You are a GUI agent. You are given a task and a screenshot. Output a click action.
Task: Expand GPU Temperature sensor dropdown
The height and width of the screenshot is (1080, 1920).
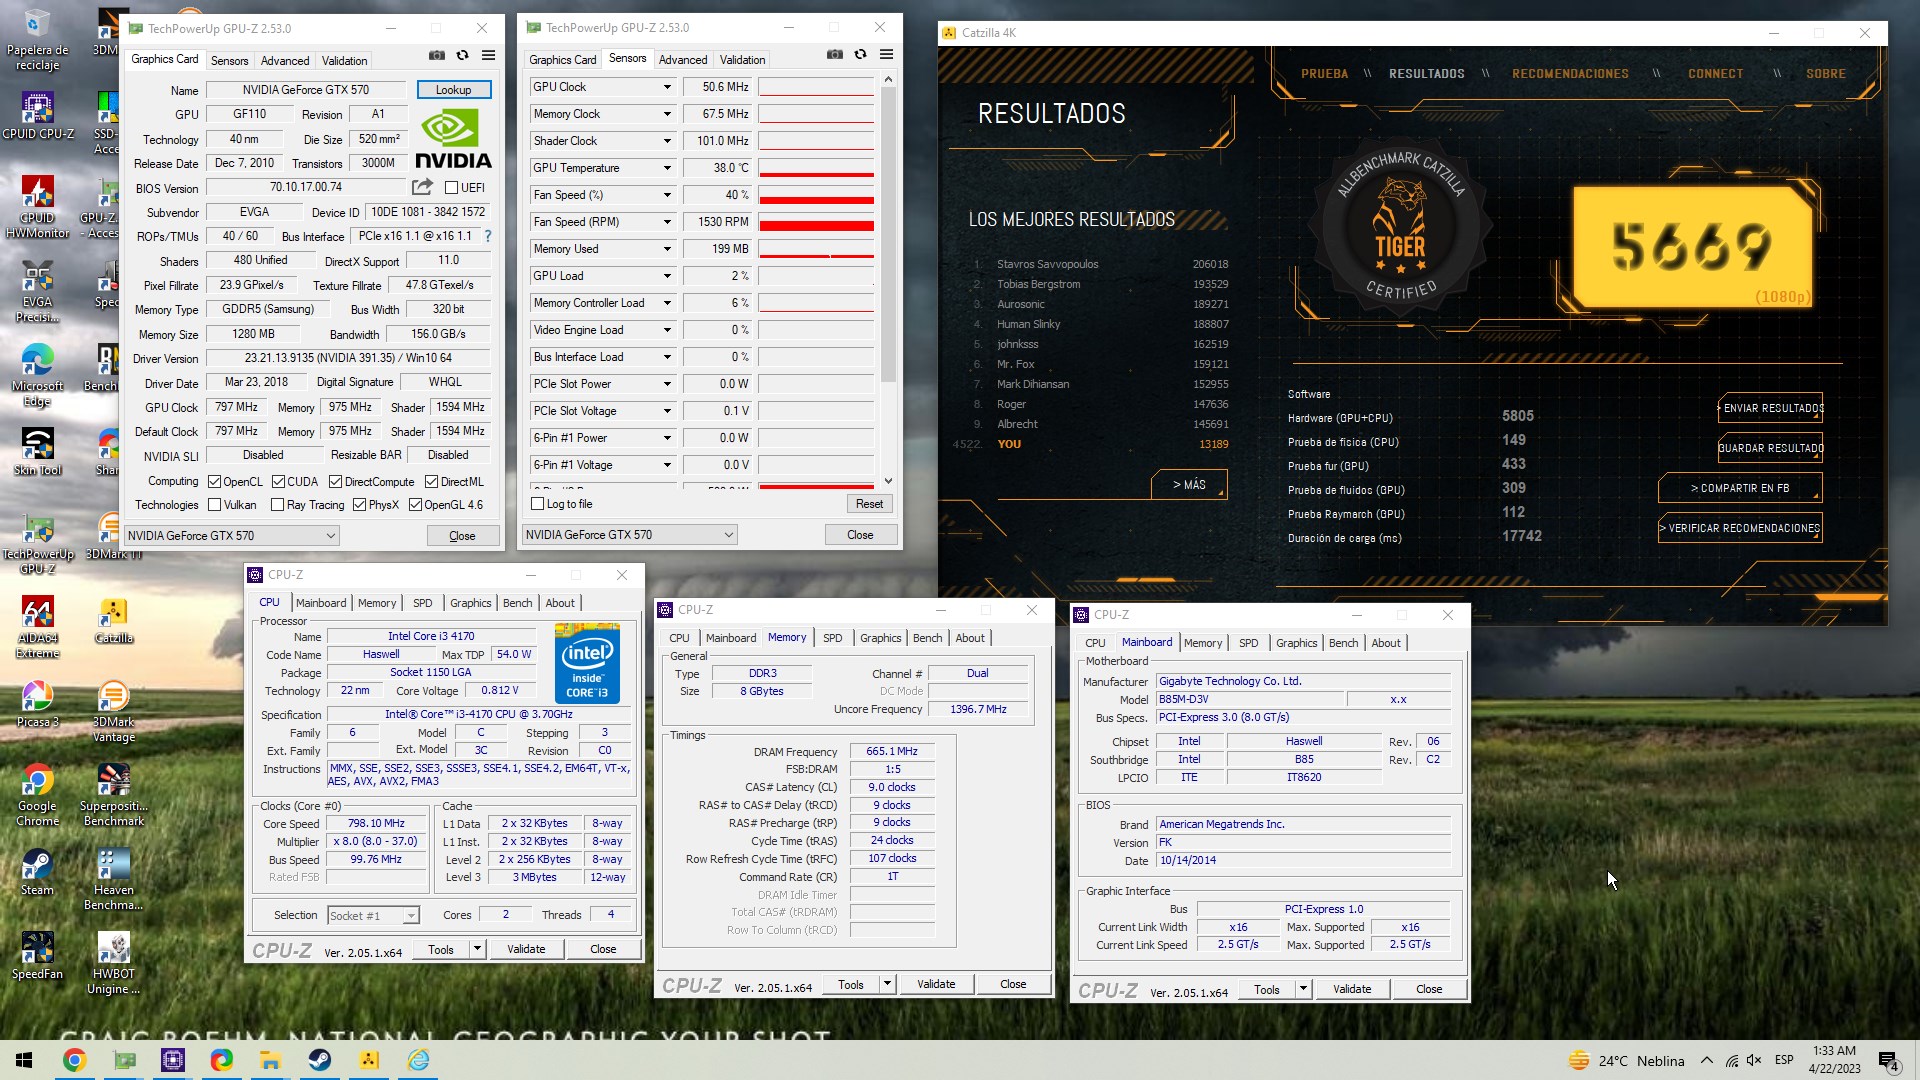coord(667,168)
